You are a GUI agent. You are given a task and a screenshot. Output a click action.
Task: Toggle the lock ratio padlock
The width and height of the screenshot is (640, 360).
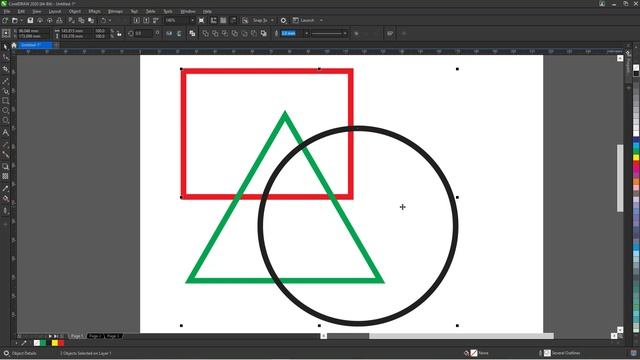point(119,34)
